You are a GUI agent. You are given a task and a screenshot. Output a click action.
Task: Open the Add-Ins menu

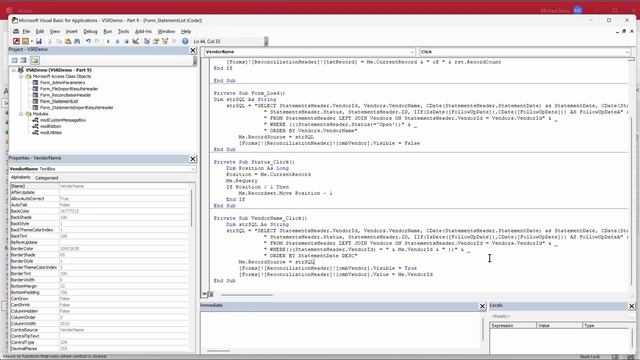tap(143, 31)
